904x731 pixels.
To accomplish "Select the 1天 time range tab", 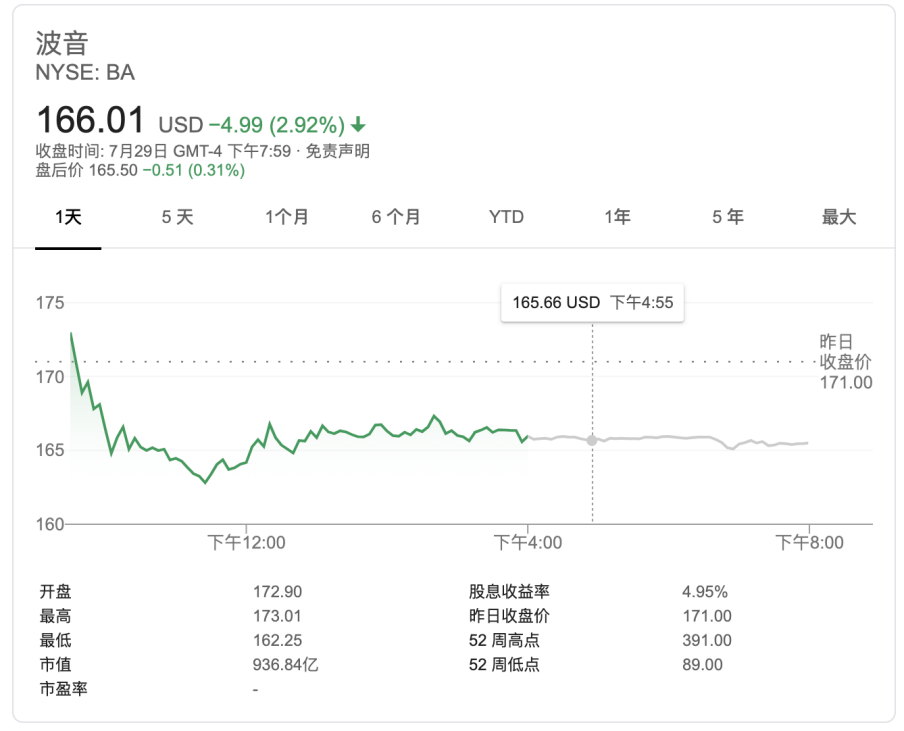I will 68,217.
